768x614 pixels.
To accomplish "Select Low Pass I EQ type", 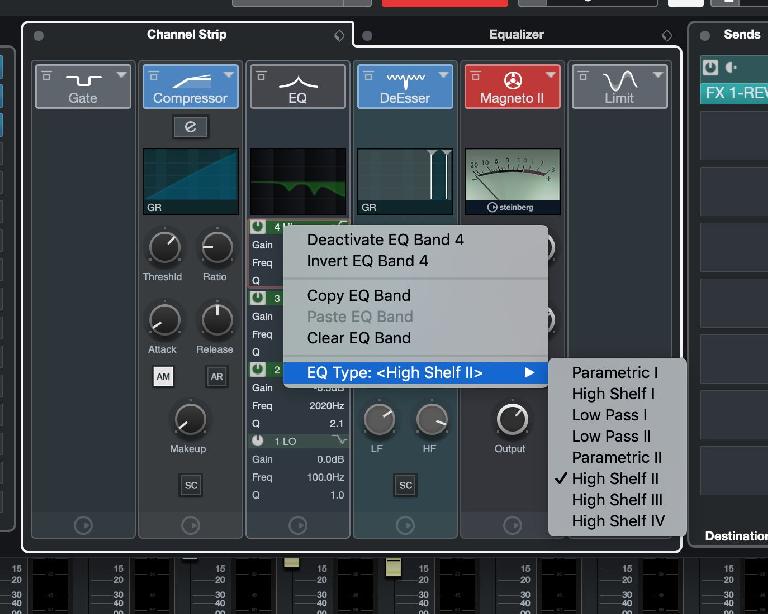I will (x=609, y=415).
